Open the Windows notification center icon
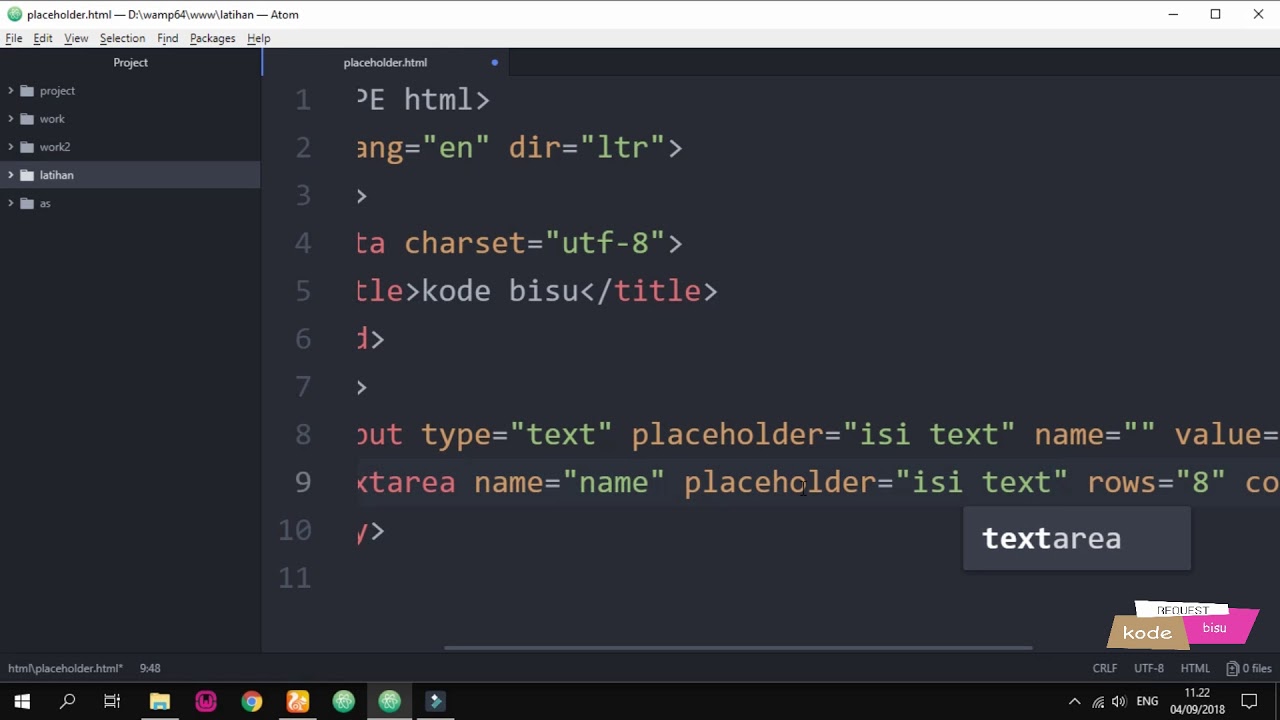Screen dimensions: 1280x720 pyautogui.click(x=1249, y=701)
